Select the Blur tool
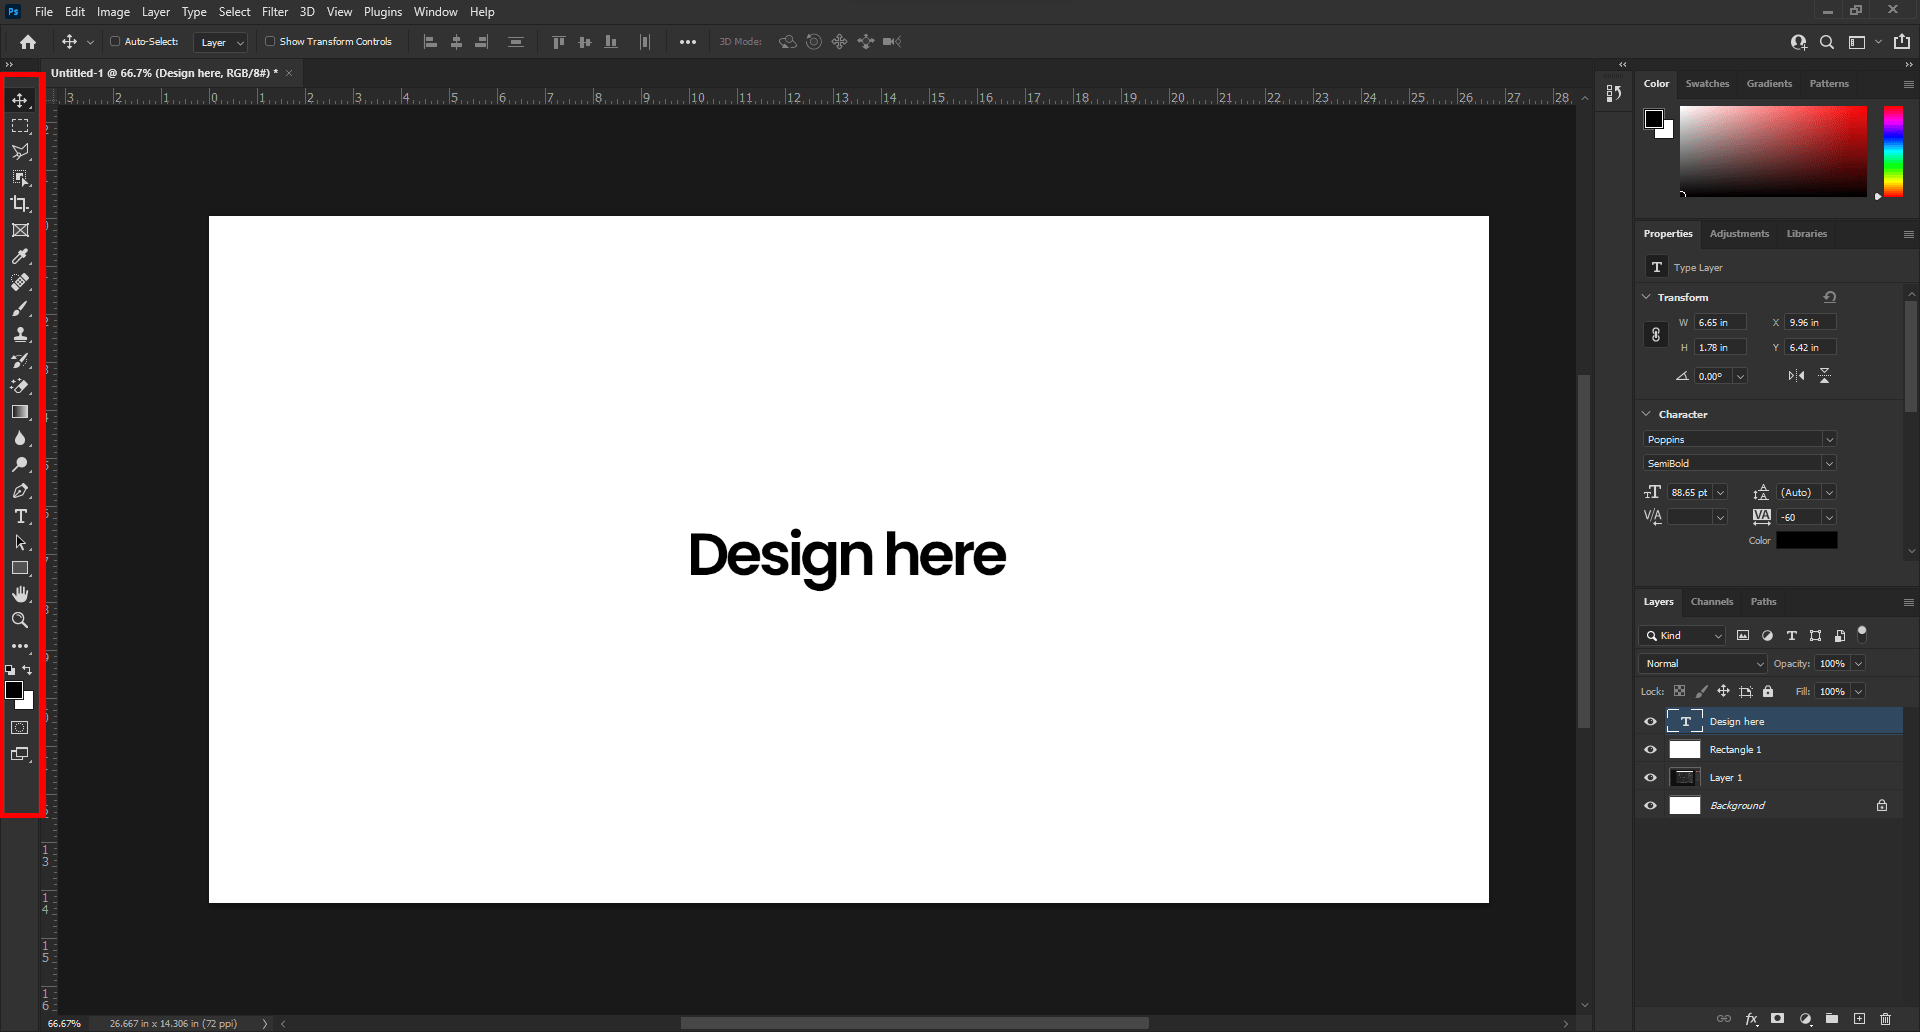Viewport: 1920px width, 1032px height. [x=20, y=438]
